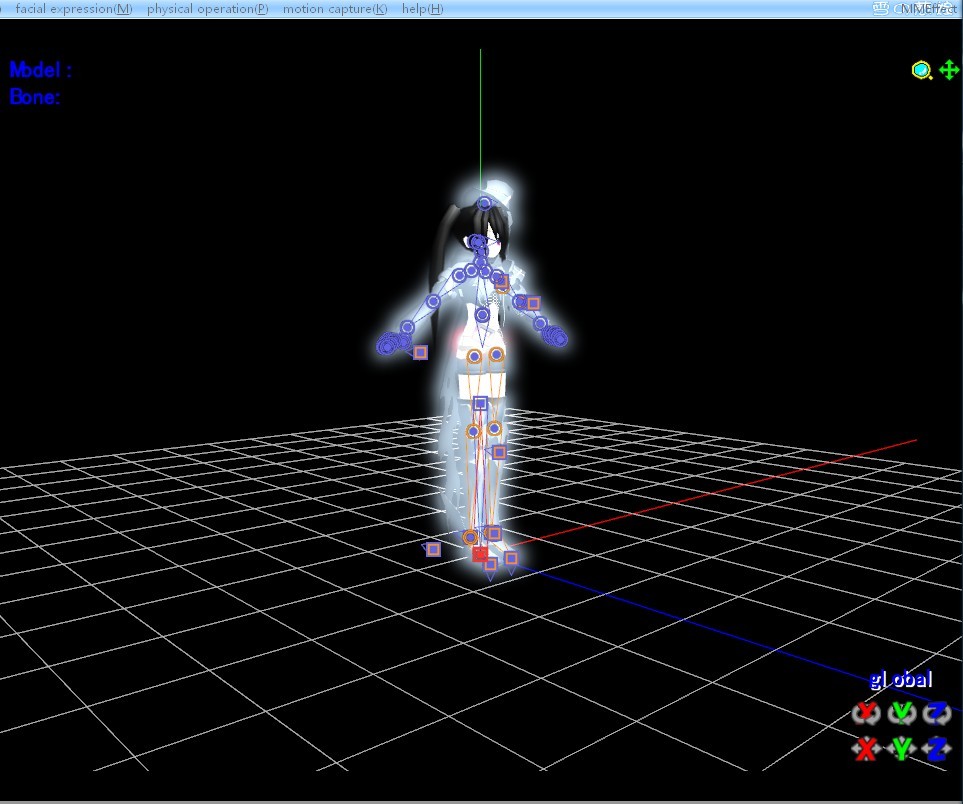Select the square bone handle between the thighs
This screenshot has height=804, width=963.
point(480,404)
